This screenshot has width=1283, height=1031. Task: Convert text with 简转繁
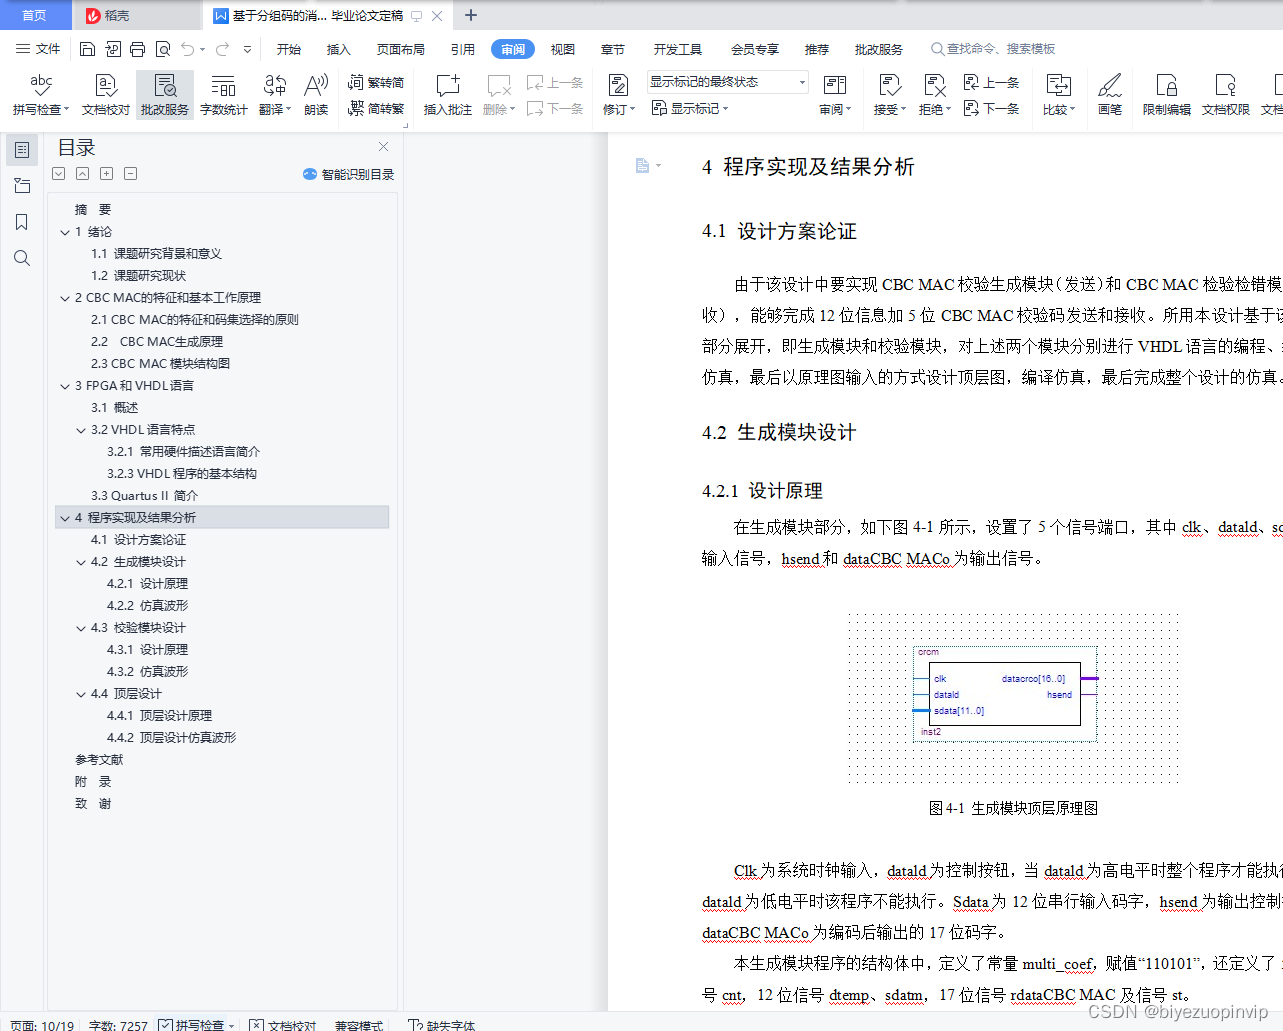pos(376,108)
